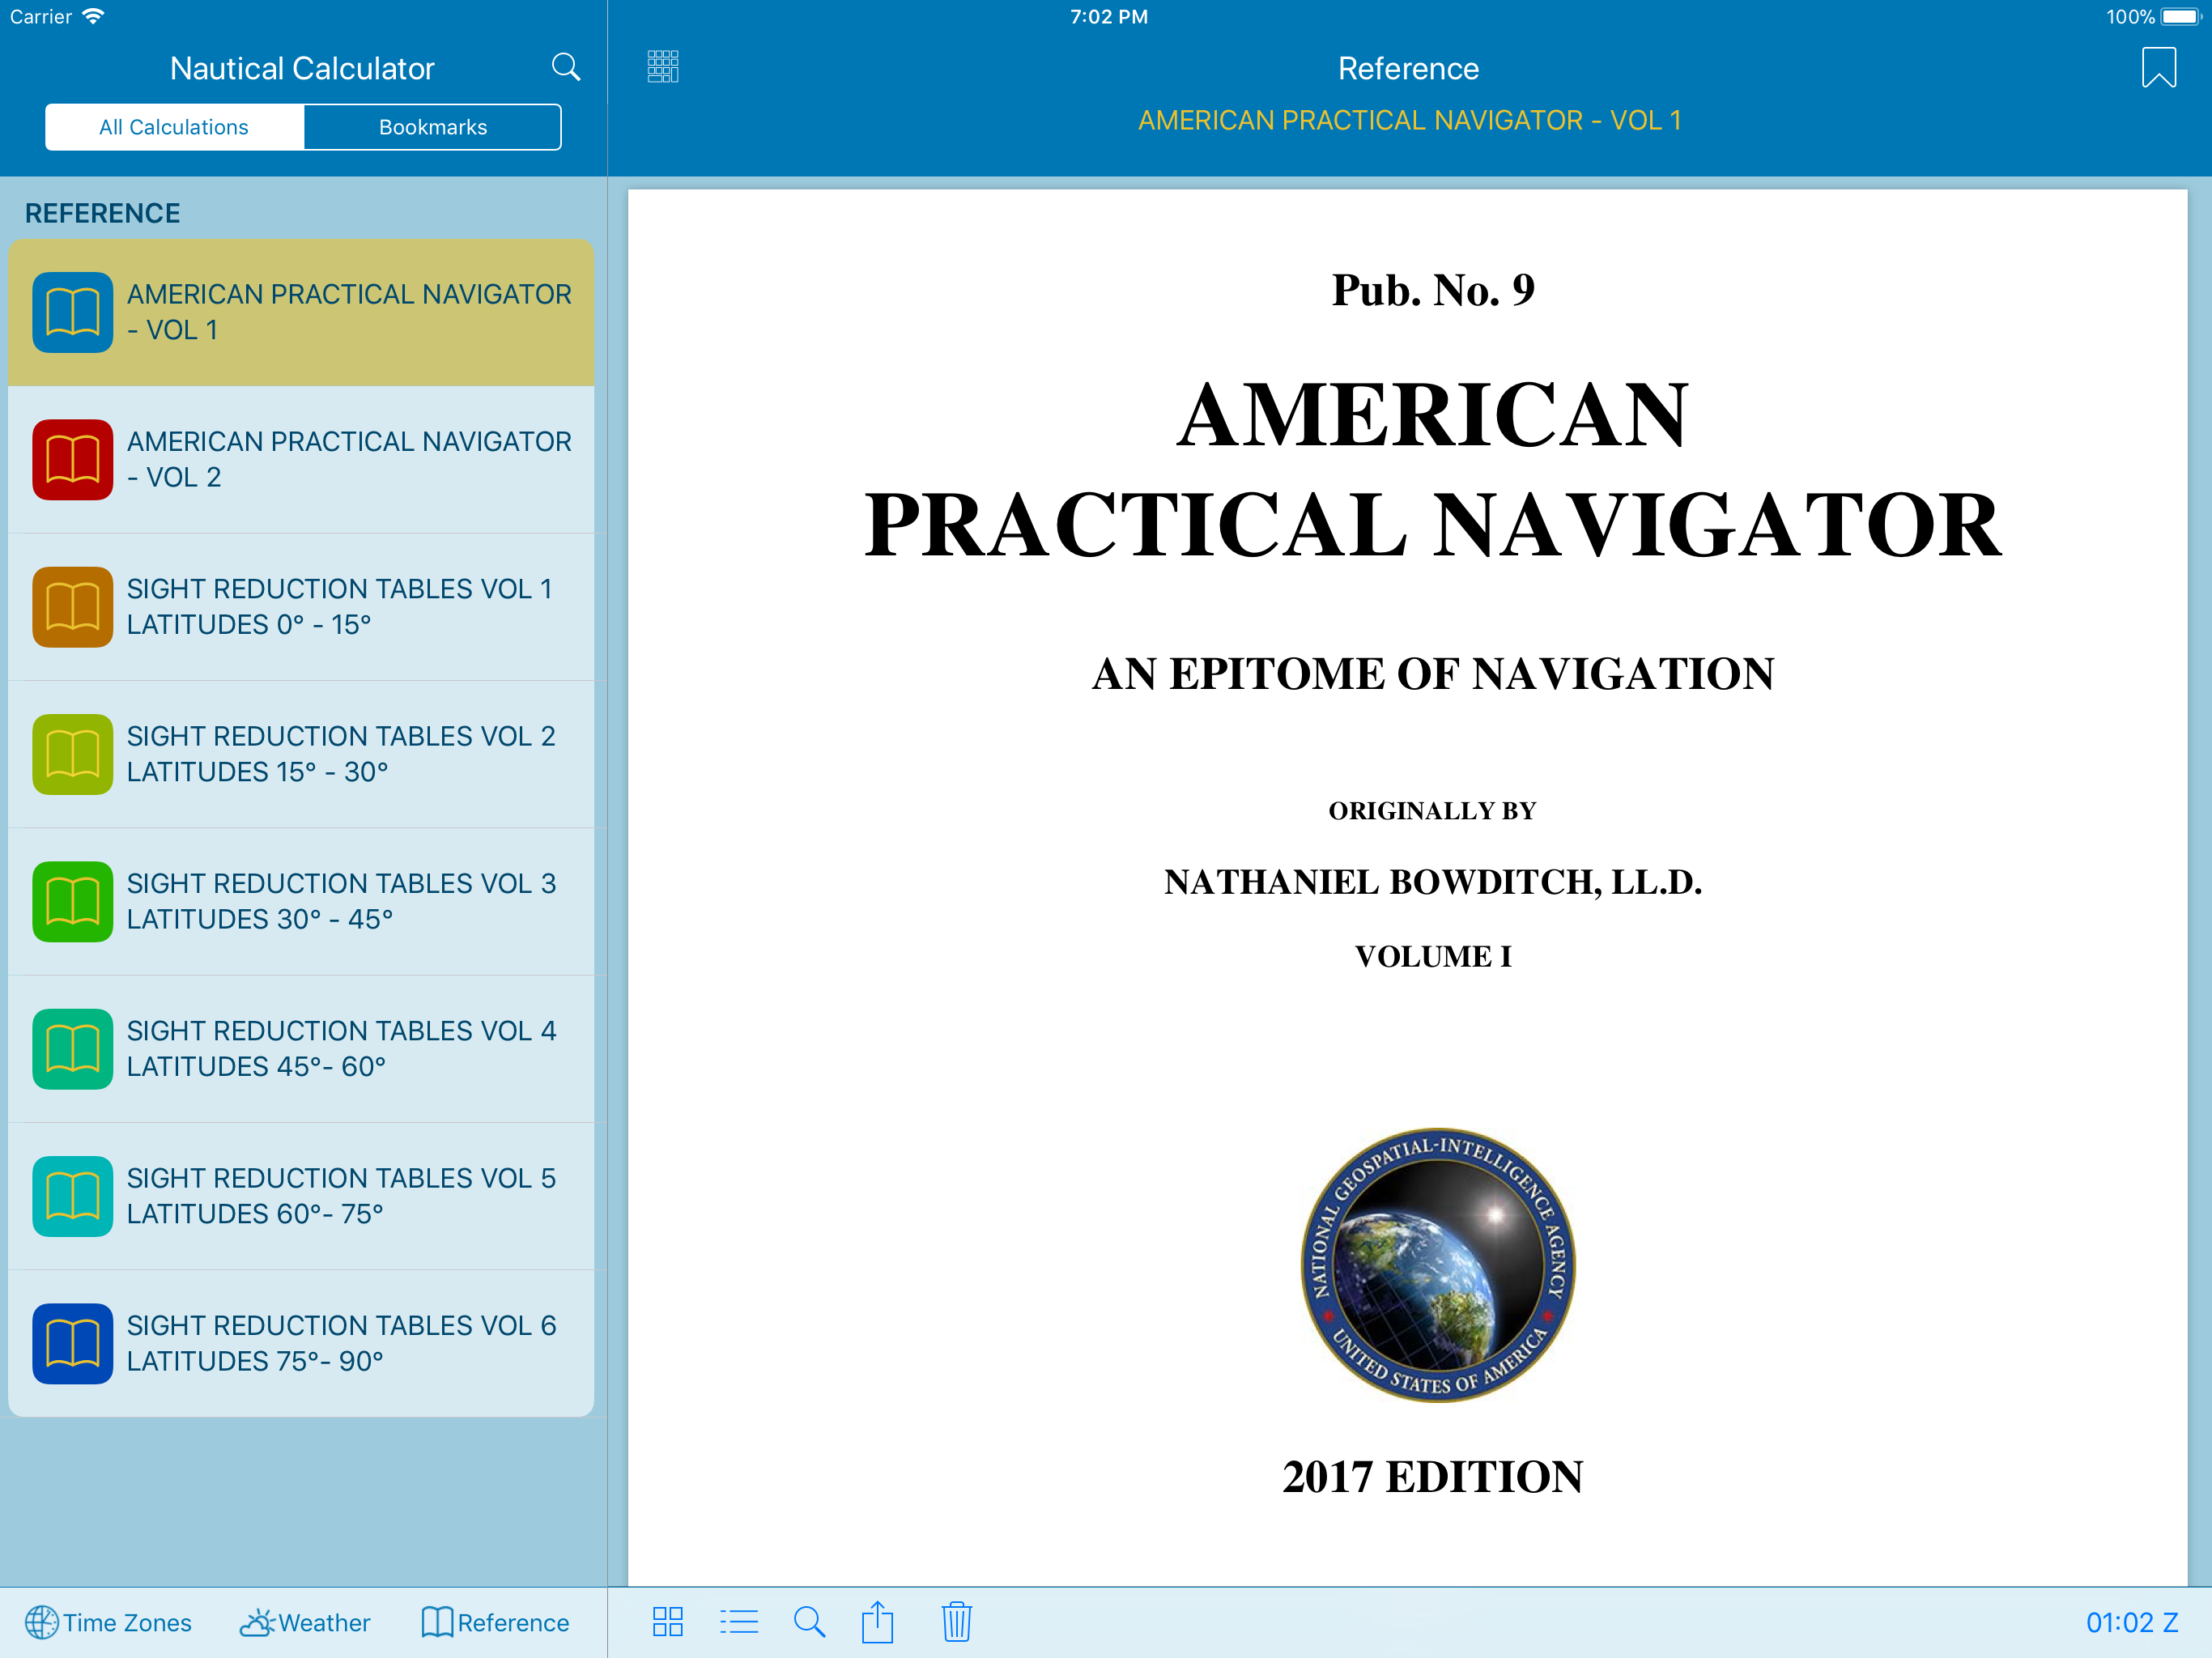
Task: Open the Reference tab
Action: pos(495,1622)
